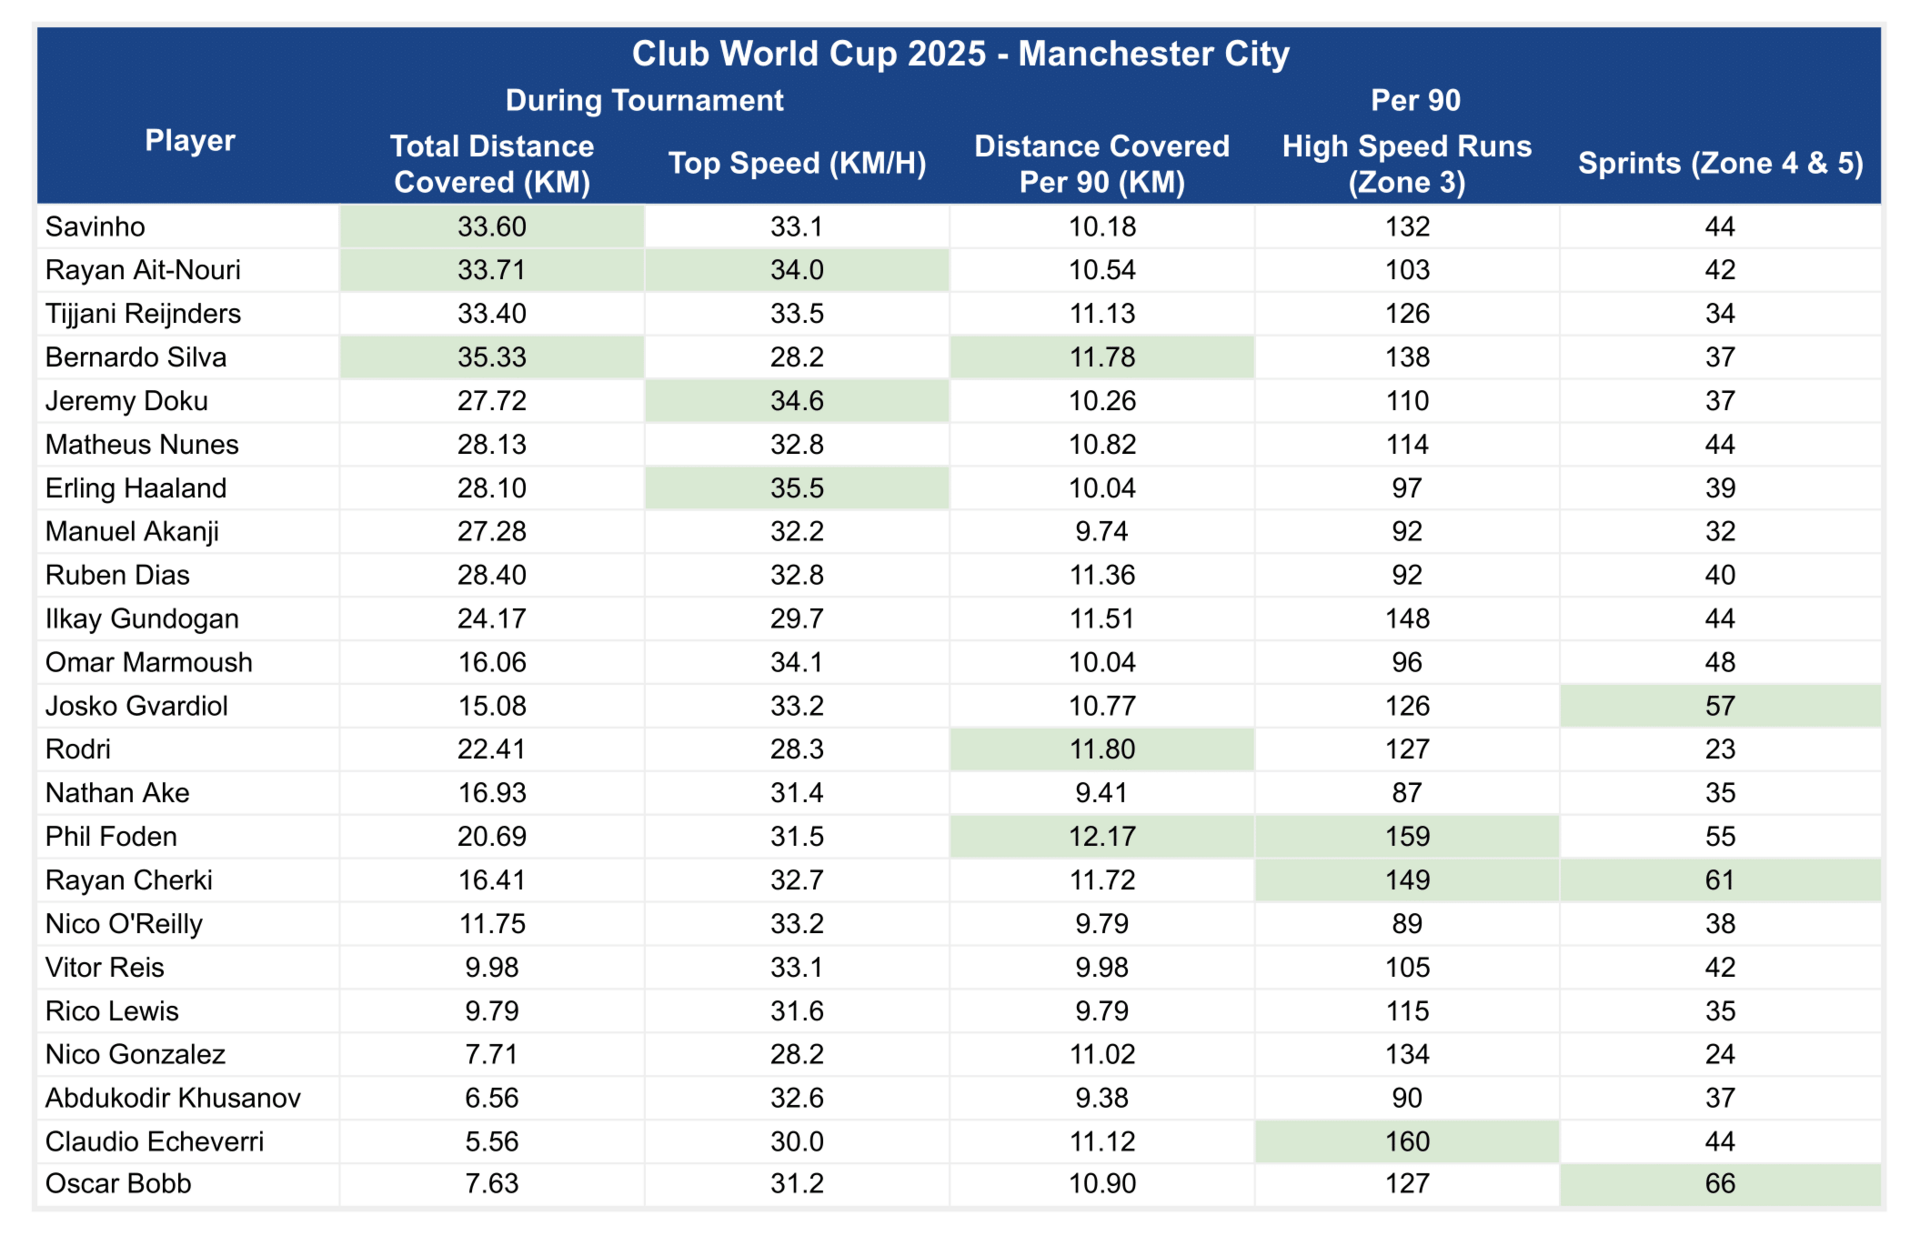Viewport: 1920px width, 1236px height.
Task: Select Distance Covered Per 90 (KM) header
Action: (1102, 164)
